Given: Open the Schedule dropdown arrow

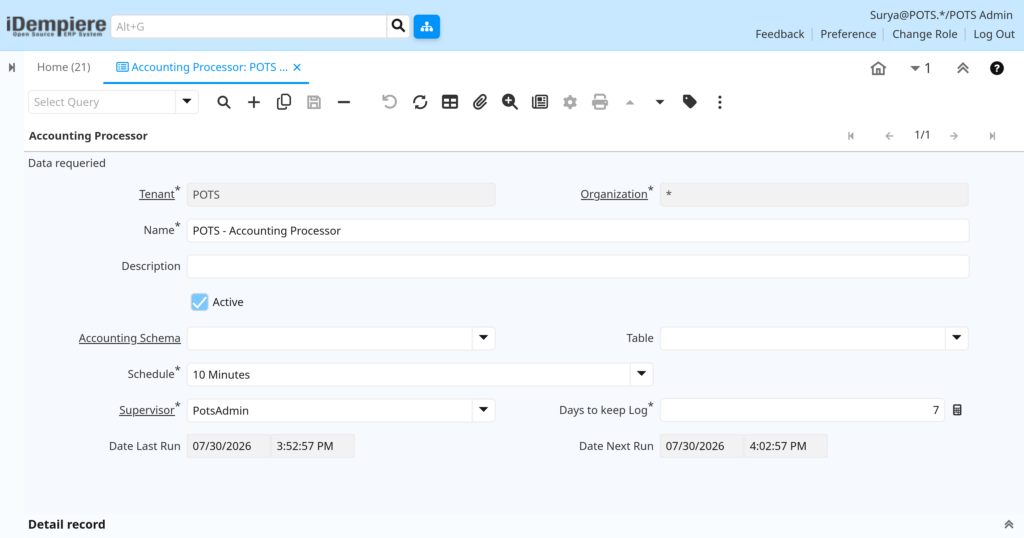Looking at the screenshot, I should click(641, 374).
